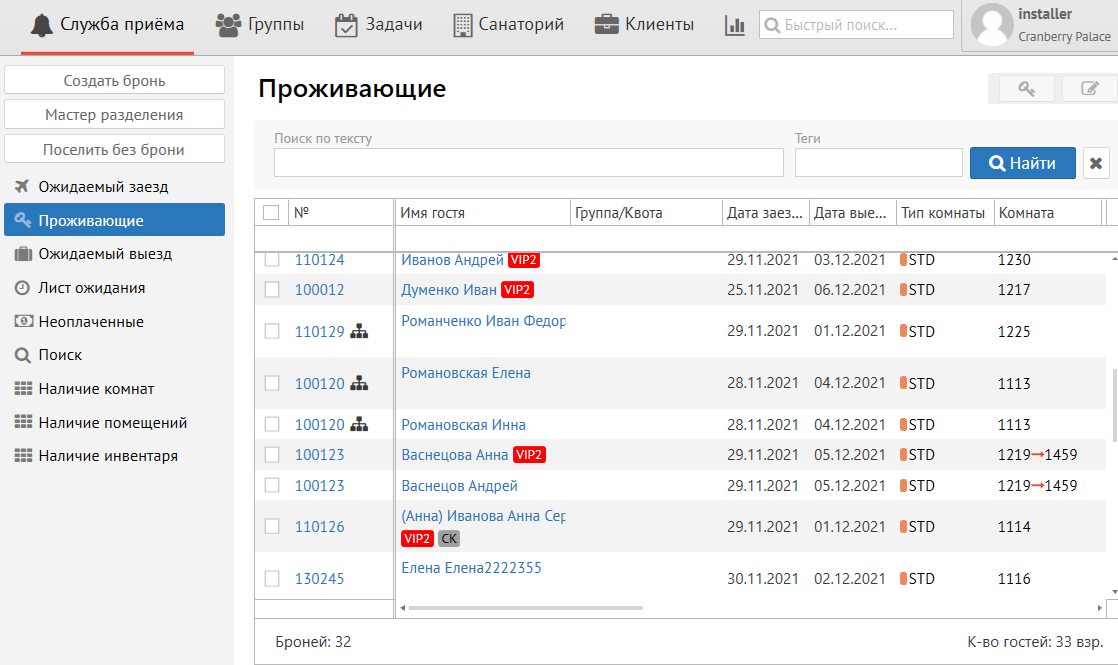Click group icon beside booking 110129
The image size is (1118, 665).
click(360, 331)
